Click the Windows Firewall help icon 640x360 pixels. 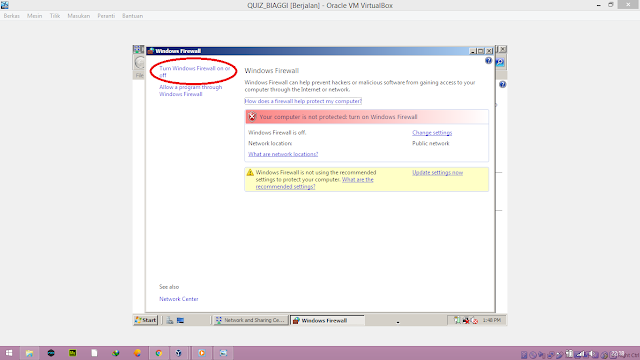click(488, 60)
